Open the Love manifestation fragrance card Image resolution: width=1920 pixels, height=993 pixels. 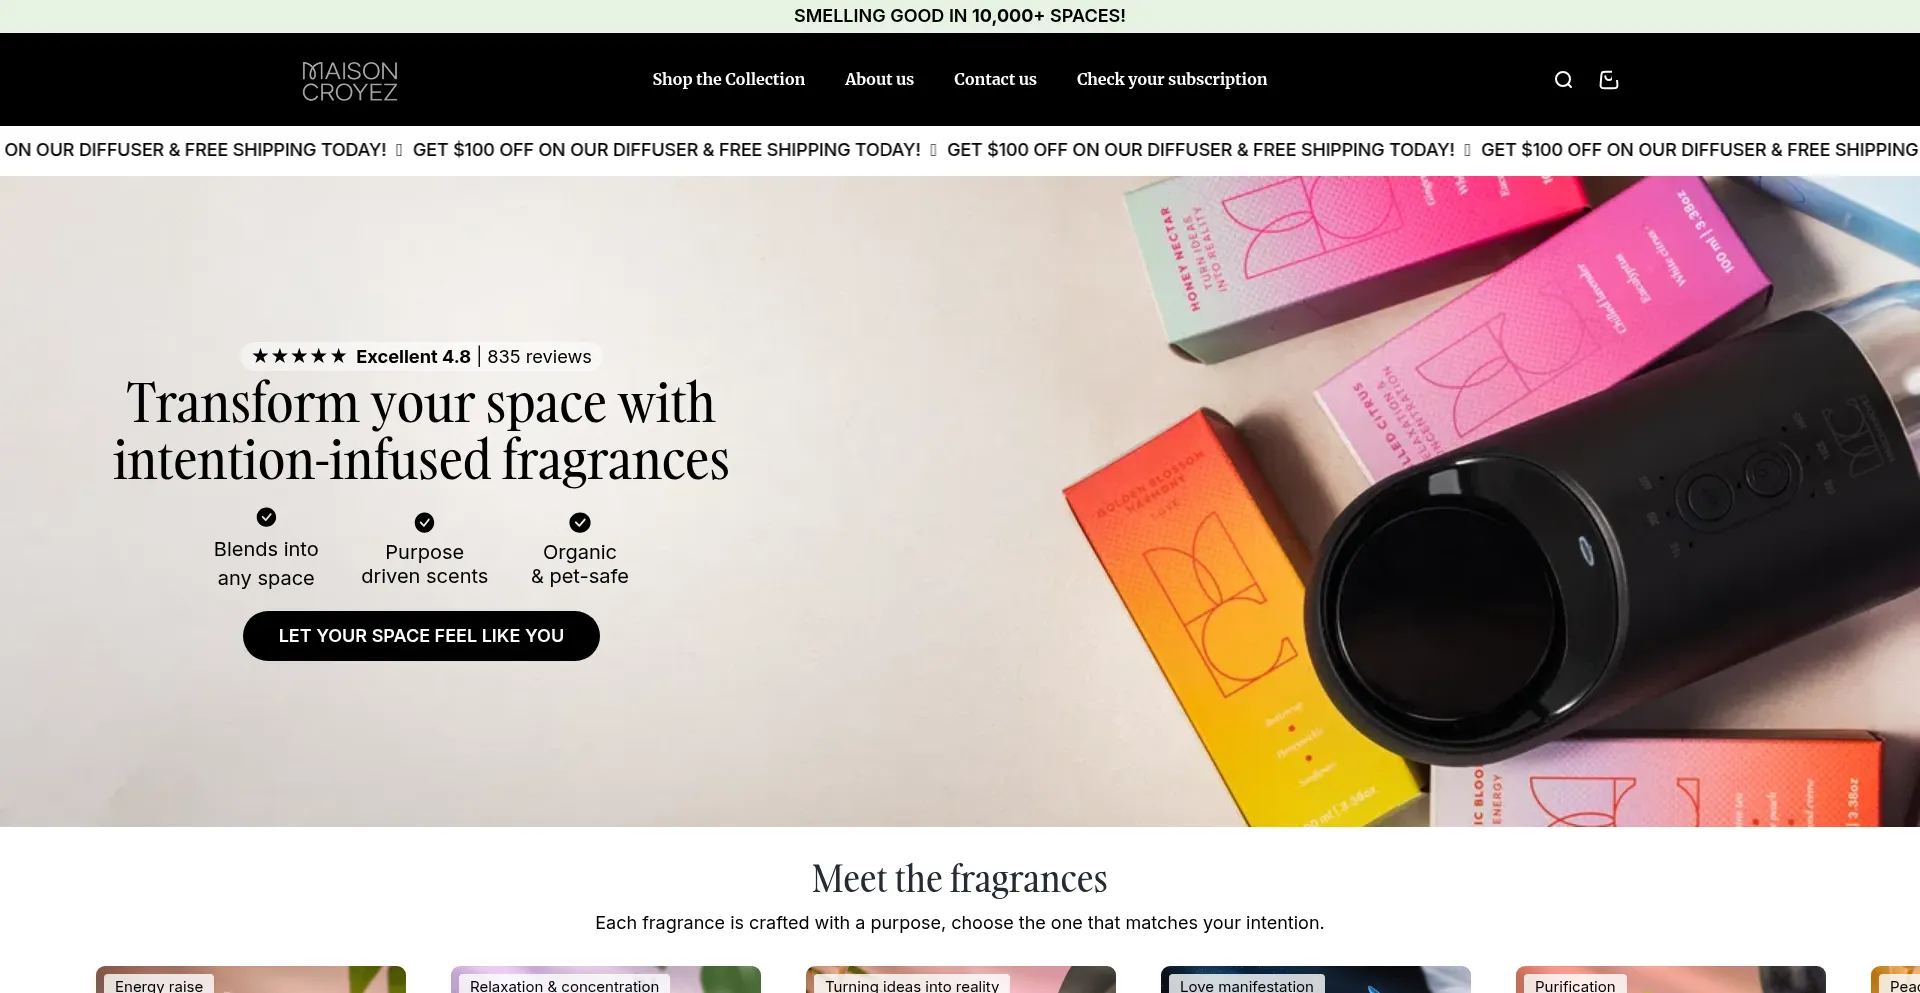(x=1315, y=979)
